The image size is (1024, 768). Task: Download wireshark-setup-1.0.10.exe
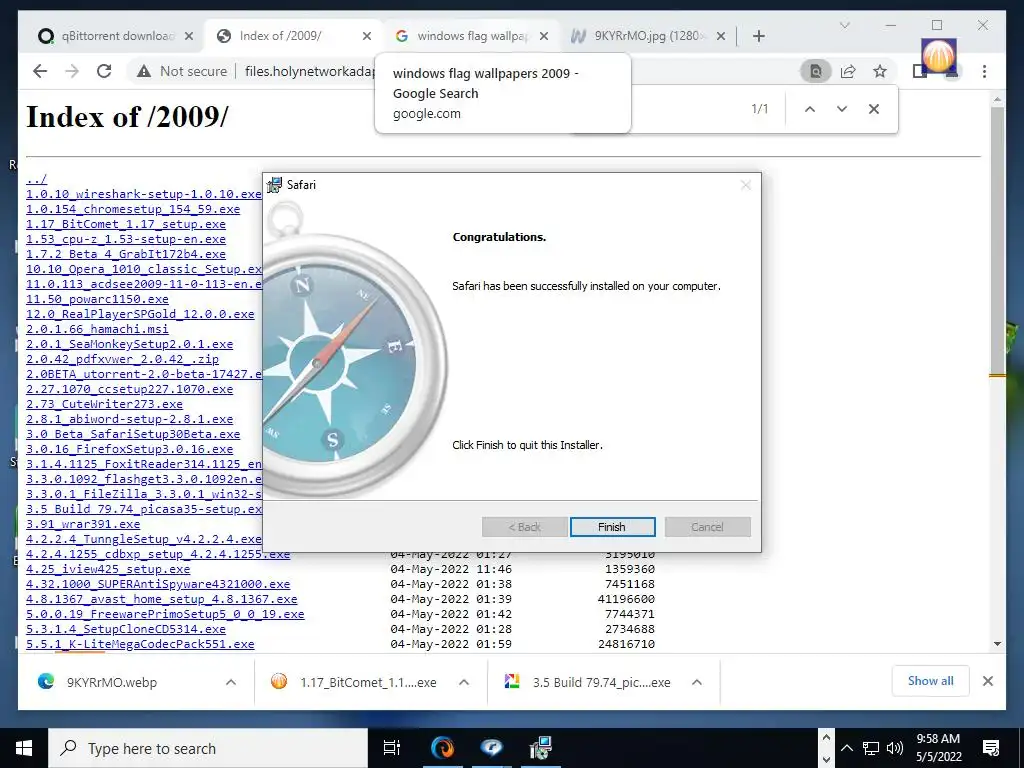(144, 194)
